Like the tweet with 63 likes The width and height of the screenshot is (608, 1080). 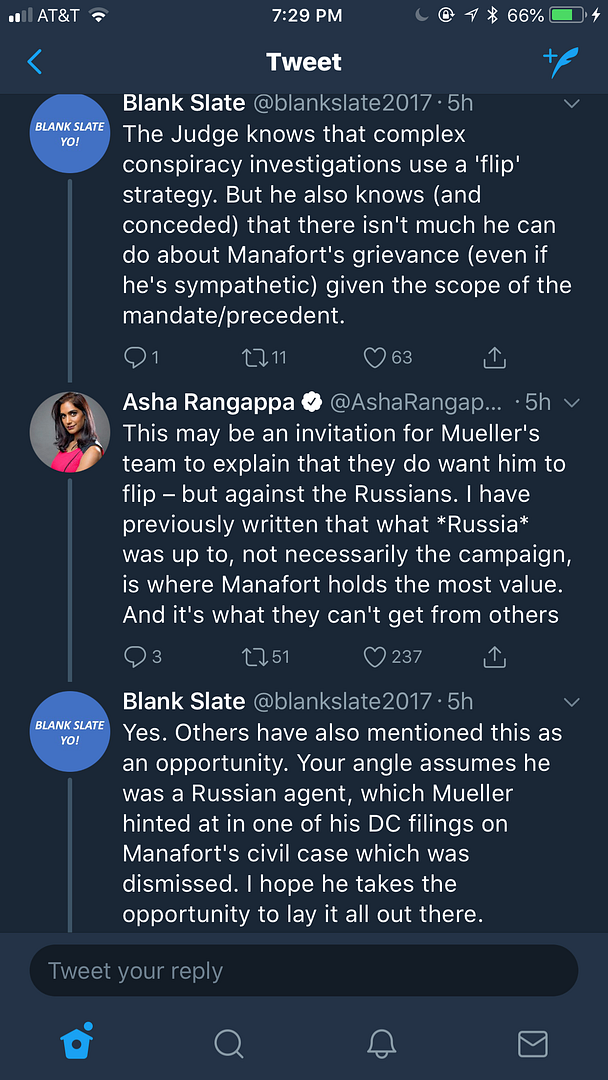[x=374, y=357]
